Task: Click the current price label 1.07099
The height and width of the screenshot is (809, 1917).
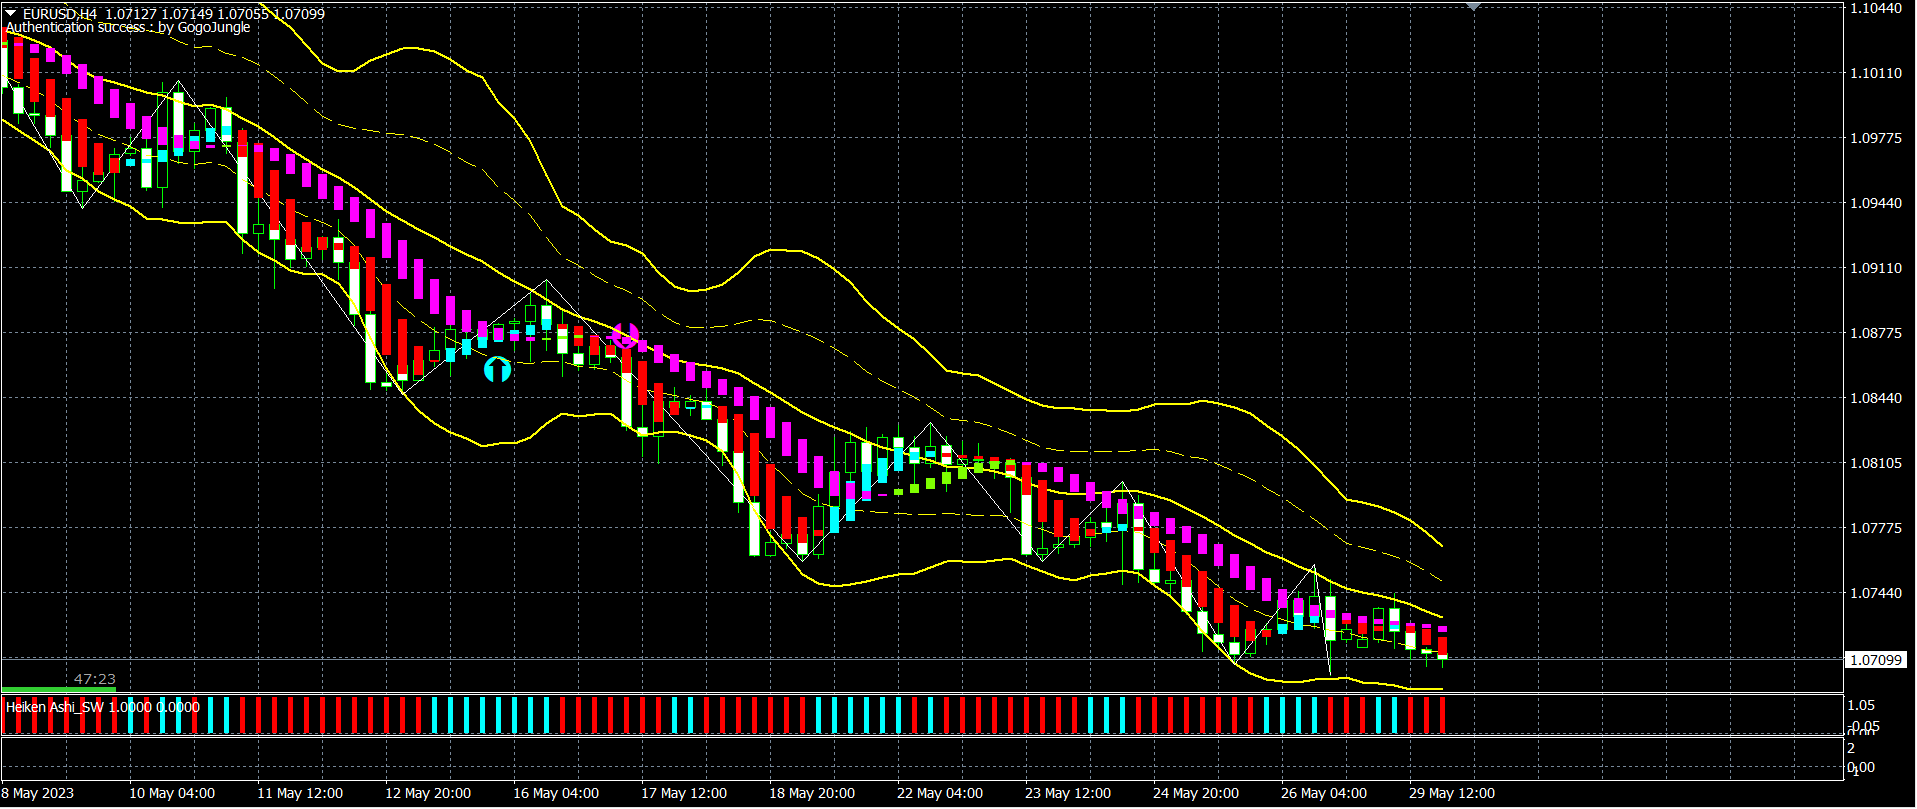Action: point(1875,660)
